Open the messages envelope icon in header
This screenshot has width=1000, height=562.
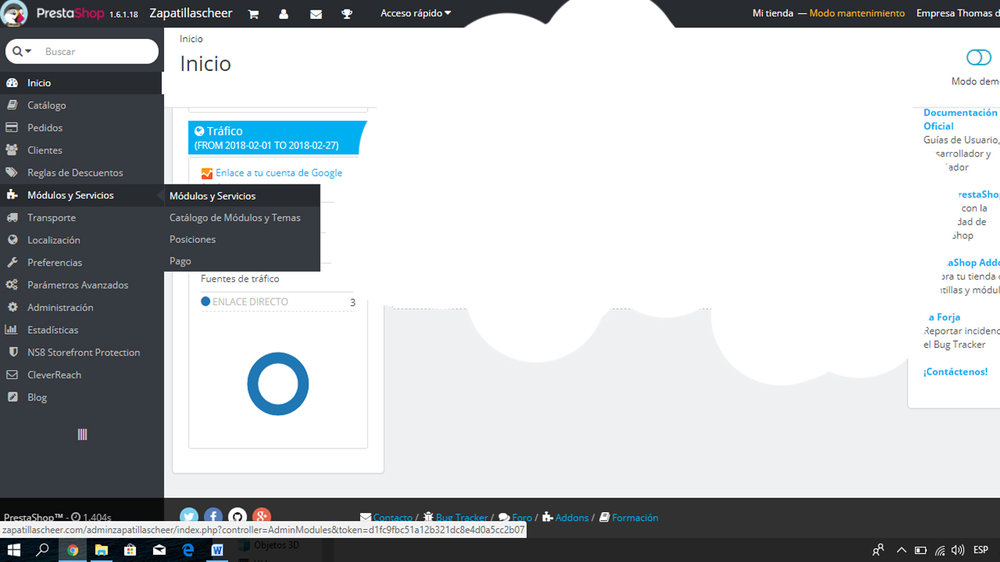click(316, 14)
